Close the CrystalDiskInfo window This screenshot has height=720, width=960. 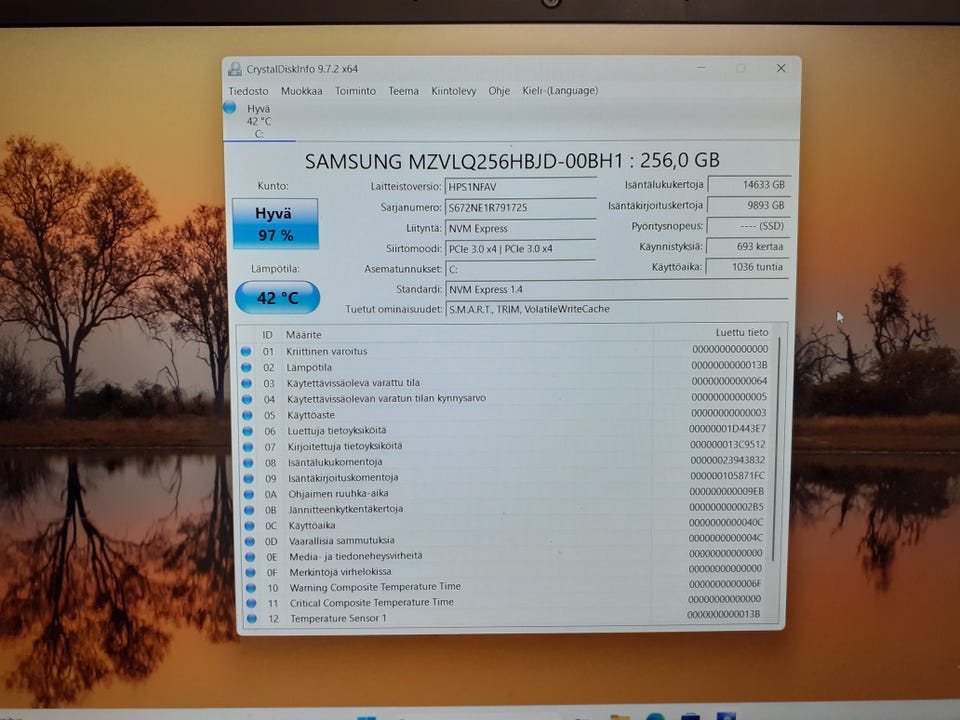(781, 68)
